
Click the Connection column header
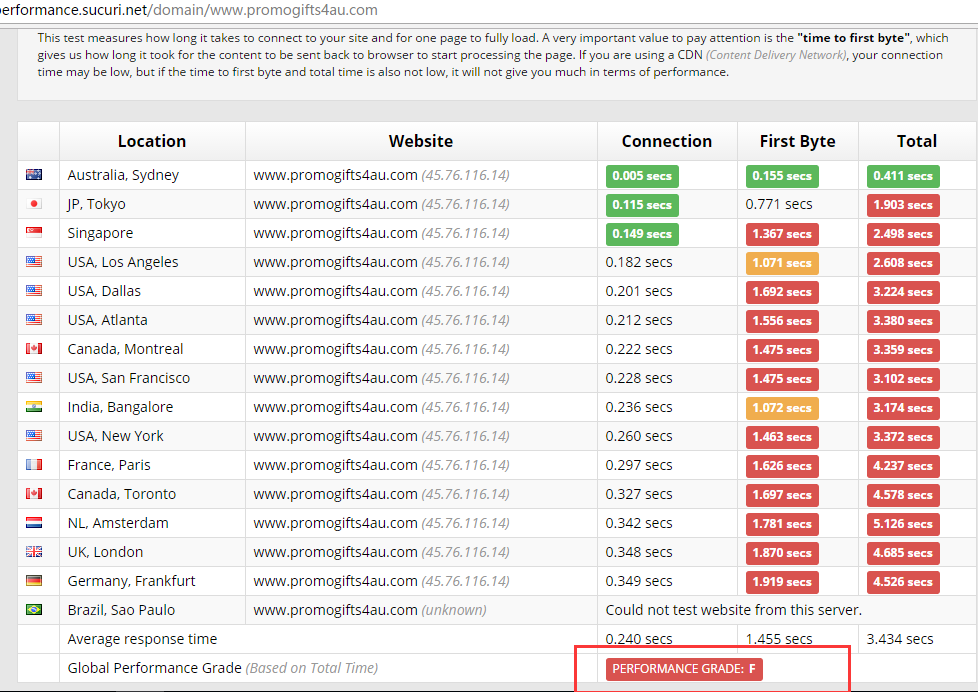667,141
